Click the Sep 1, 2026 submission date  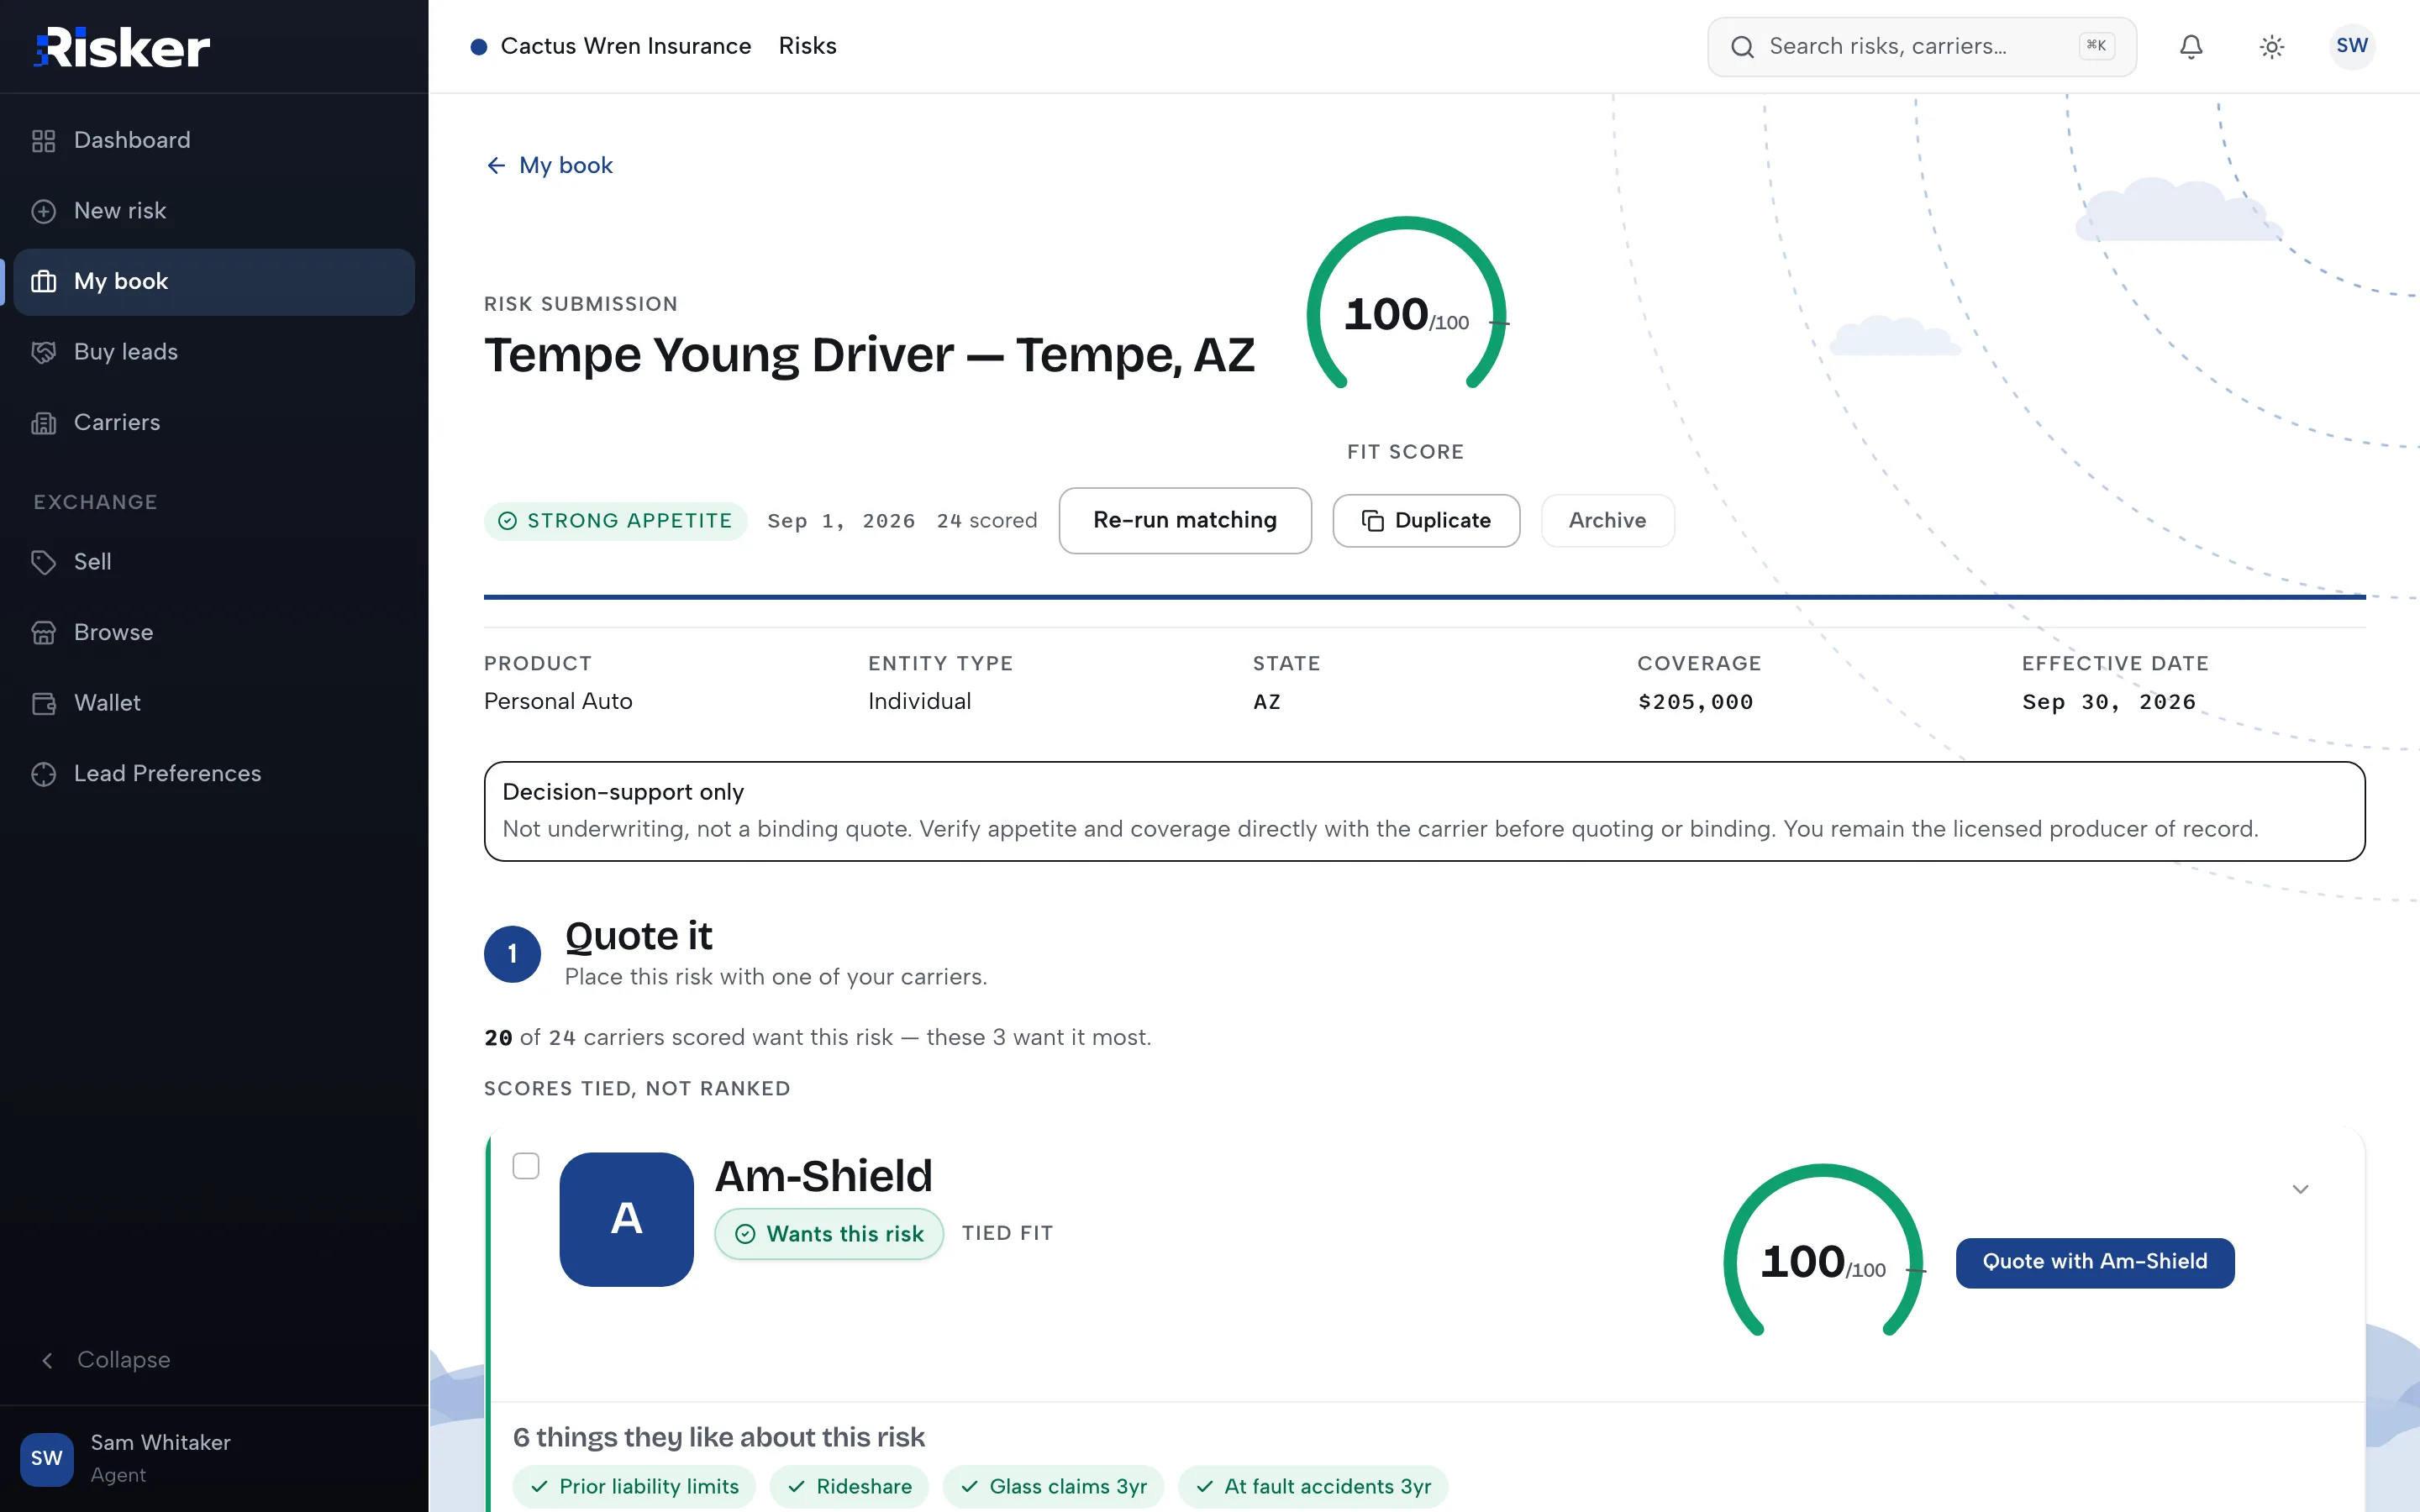click(x=841, y=521)
